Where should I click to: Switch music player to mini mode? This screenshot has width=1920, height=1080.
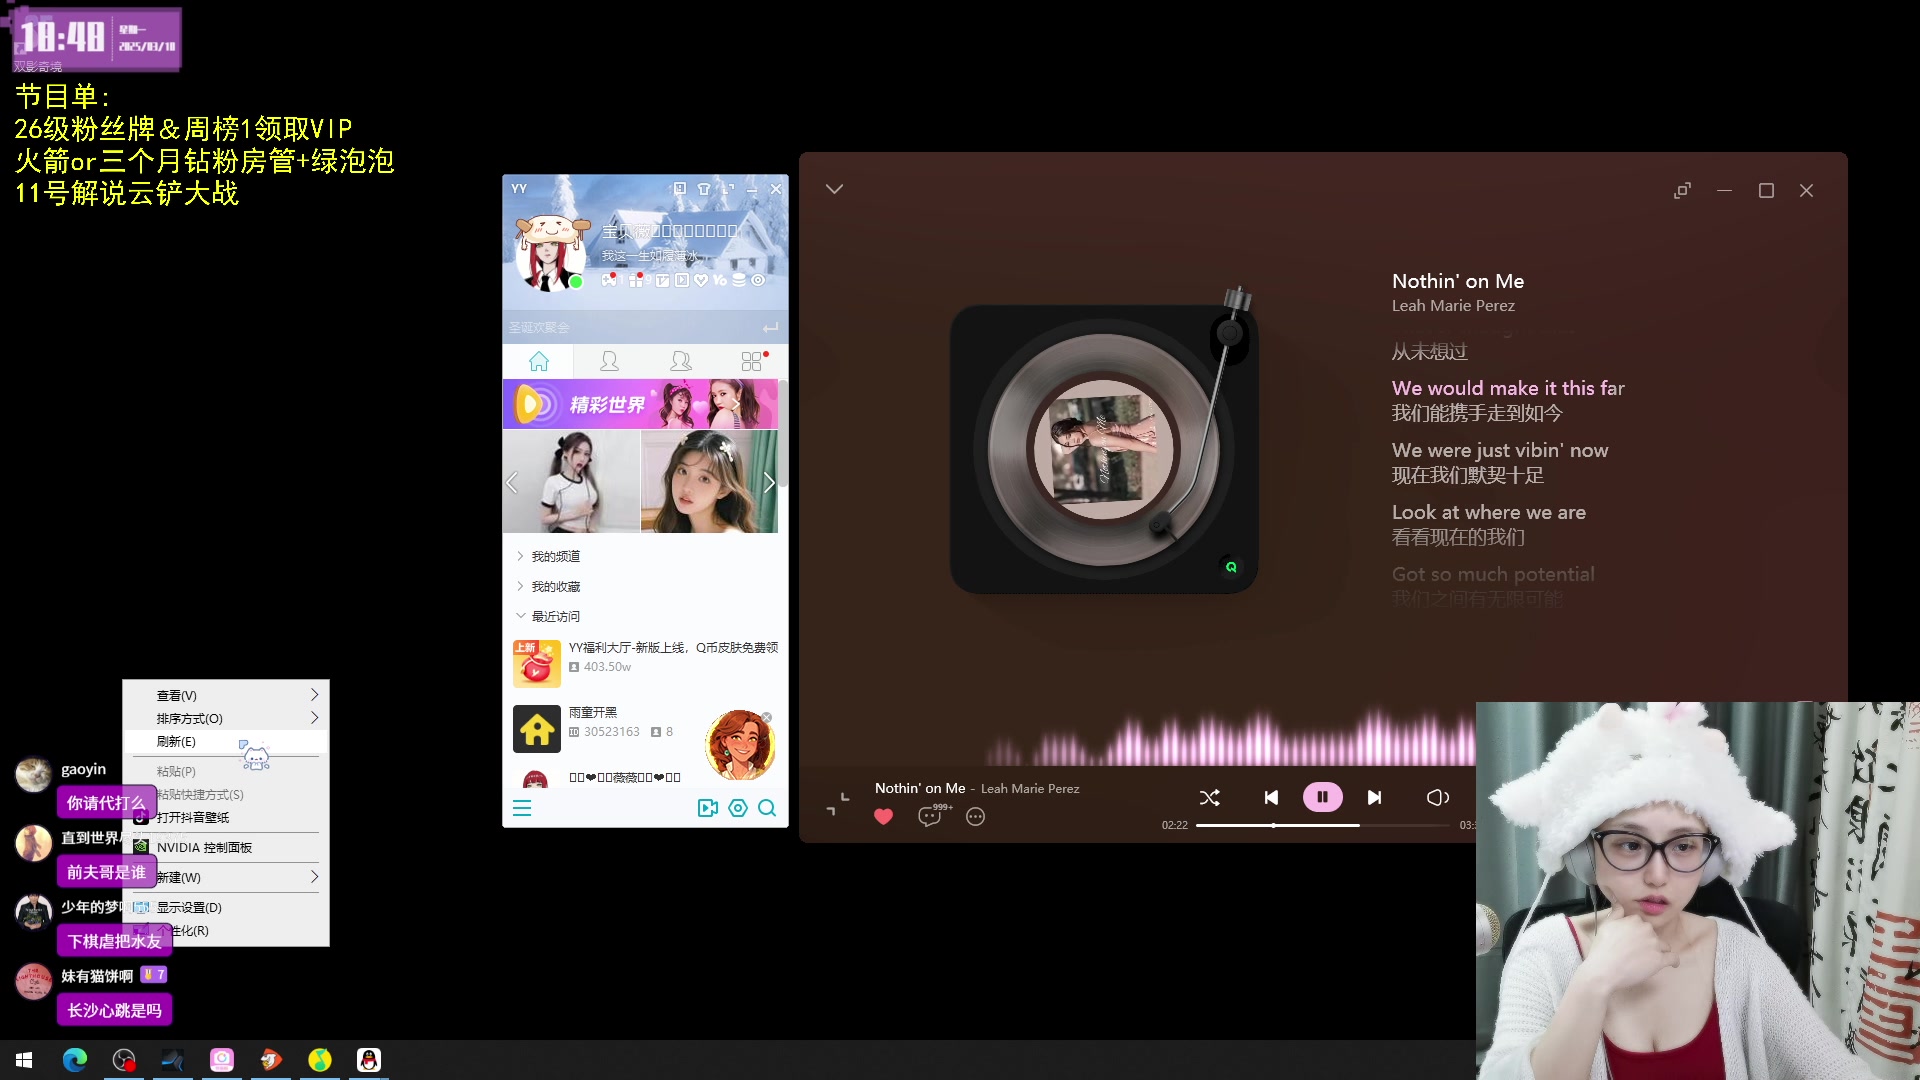(x=1682, y=190)
